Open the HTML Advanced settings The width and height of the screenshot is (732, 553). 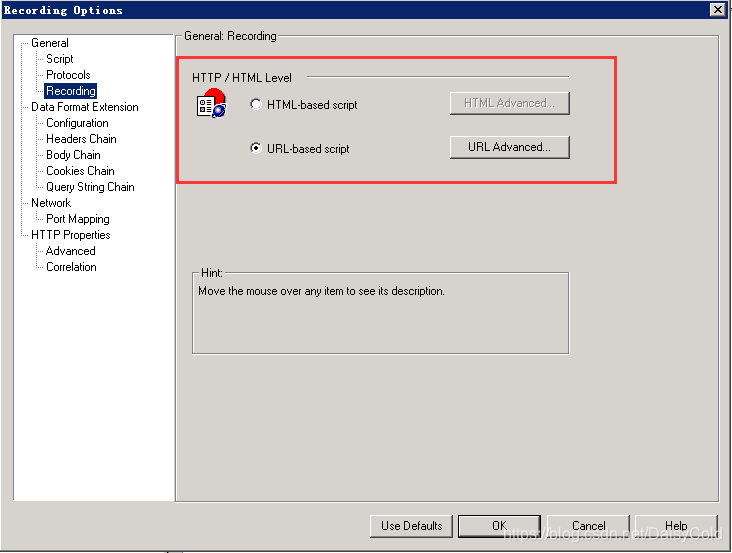click(x=510, y=103)
